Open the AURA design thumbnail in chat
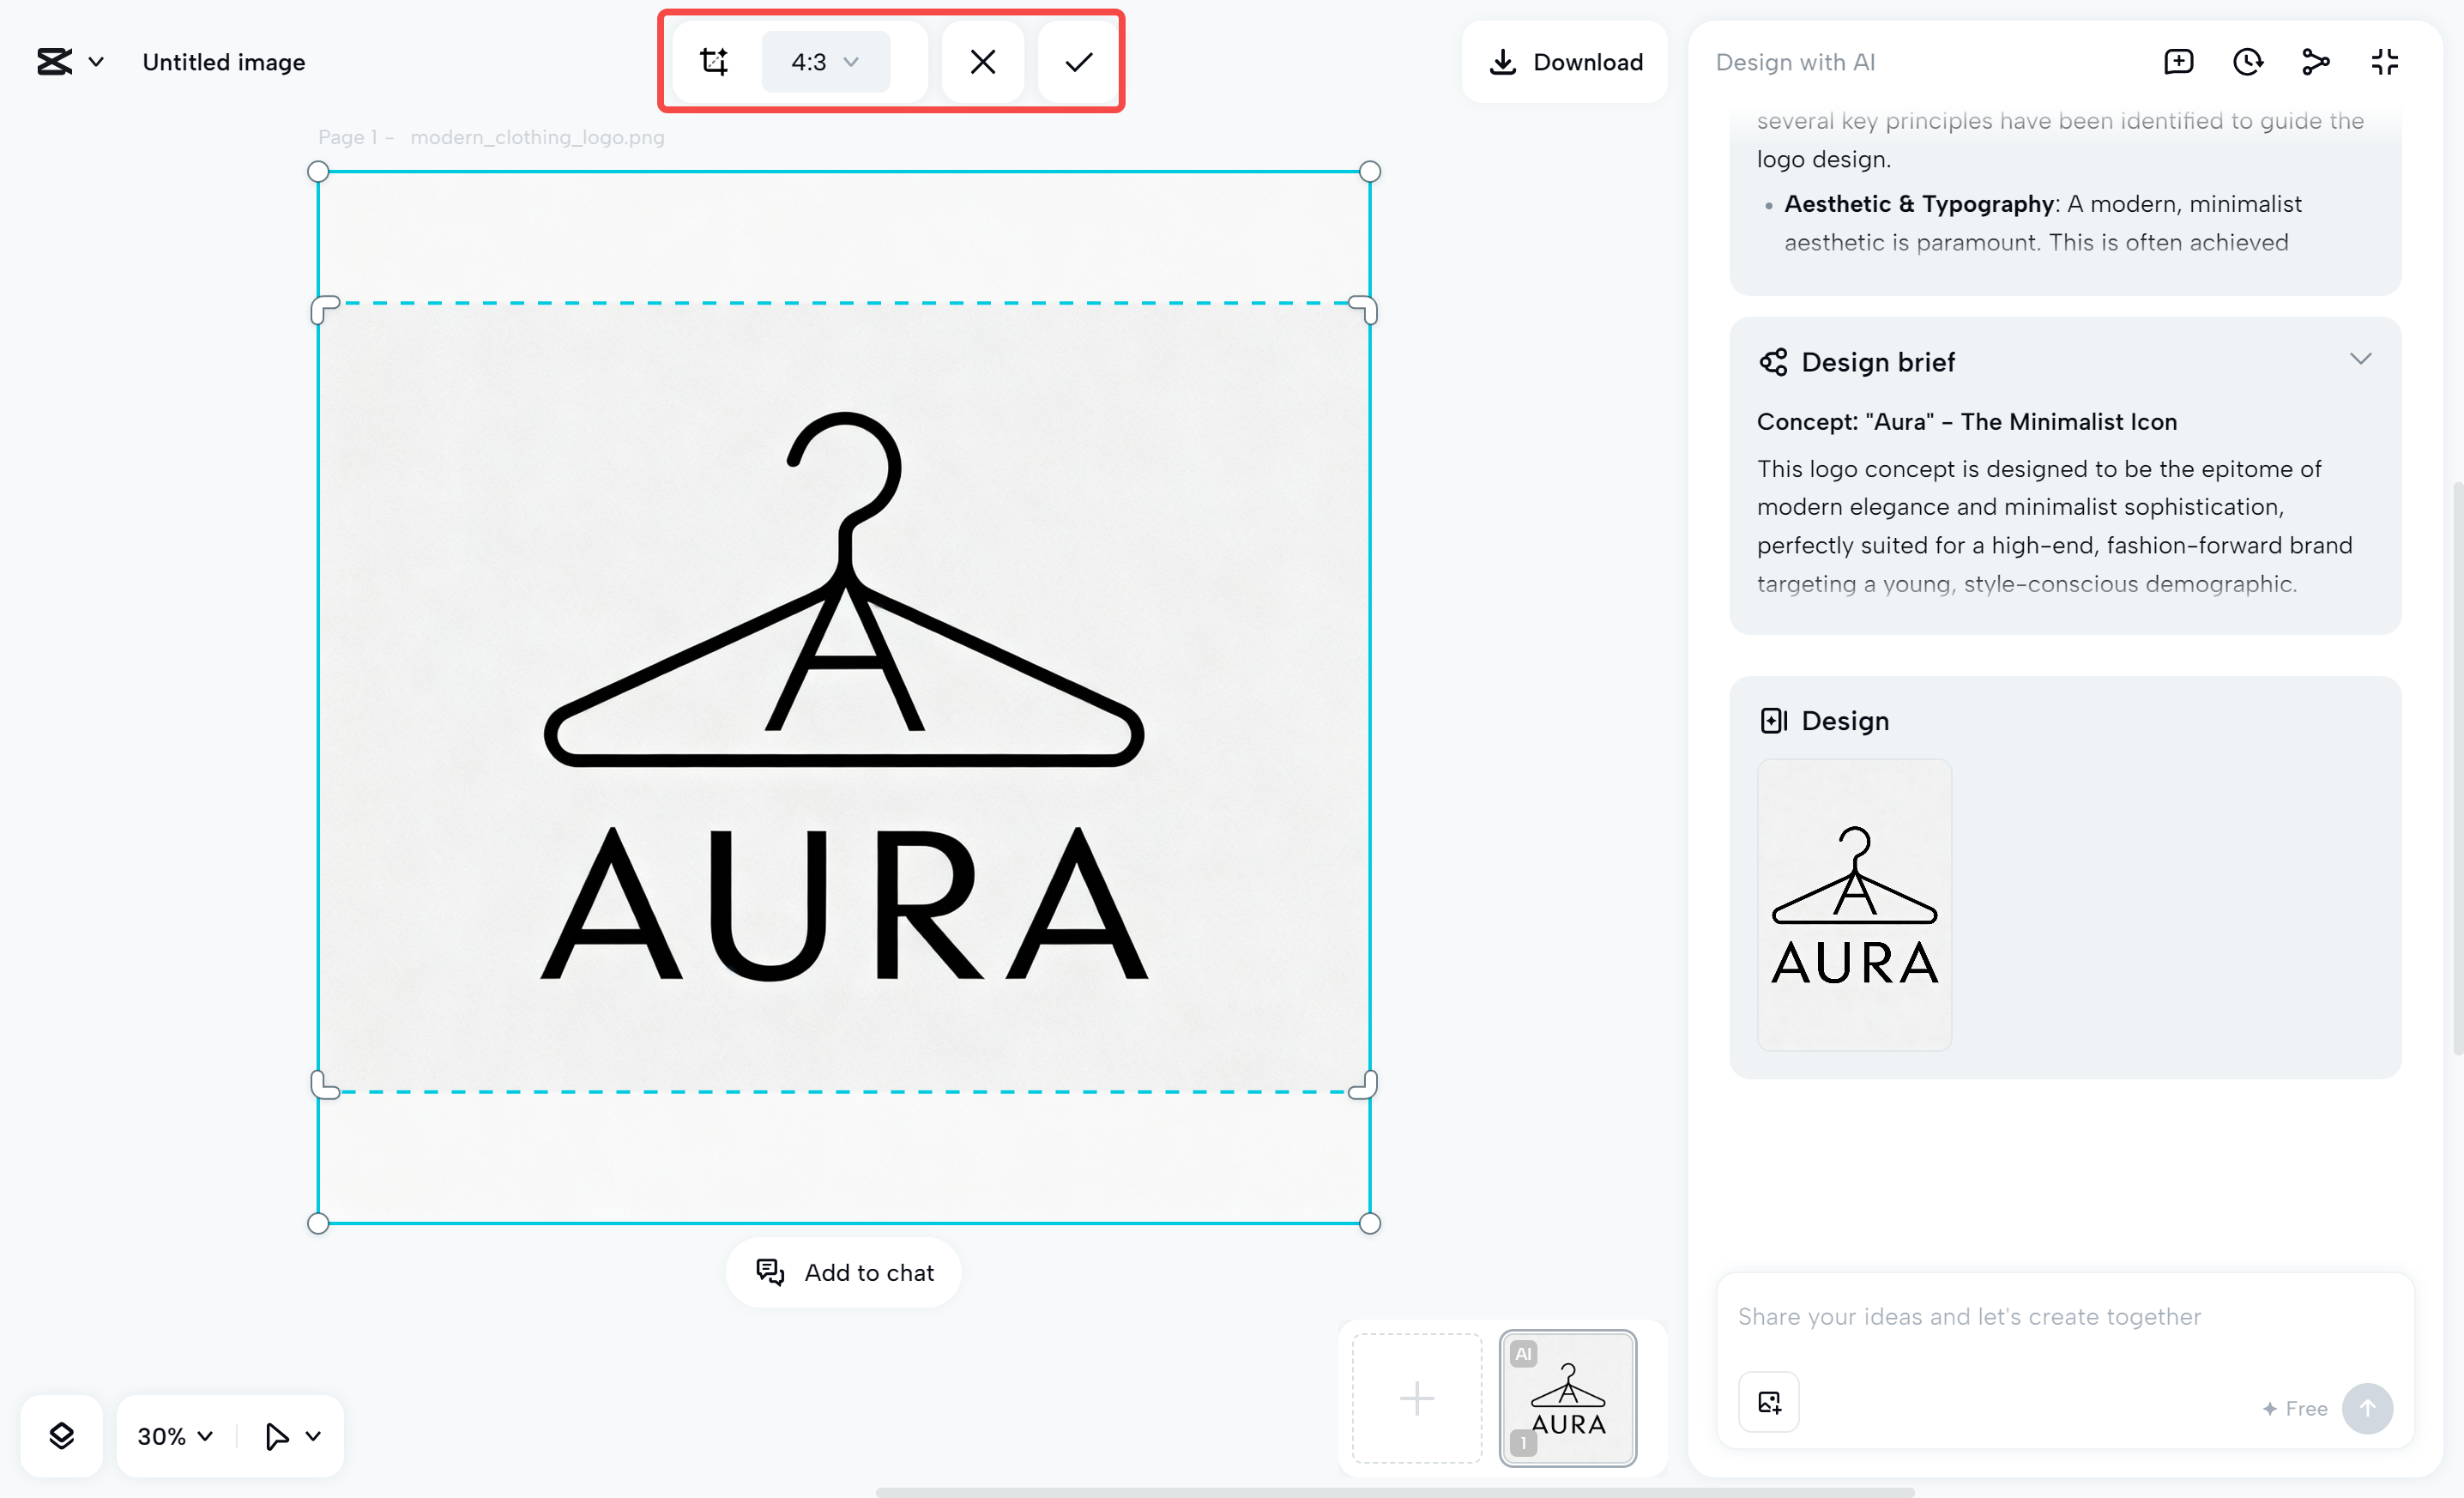The width and height of the screenshot is (2464, 1498). coord(1854,904)
